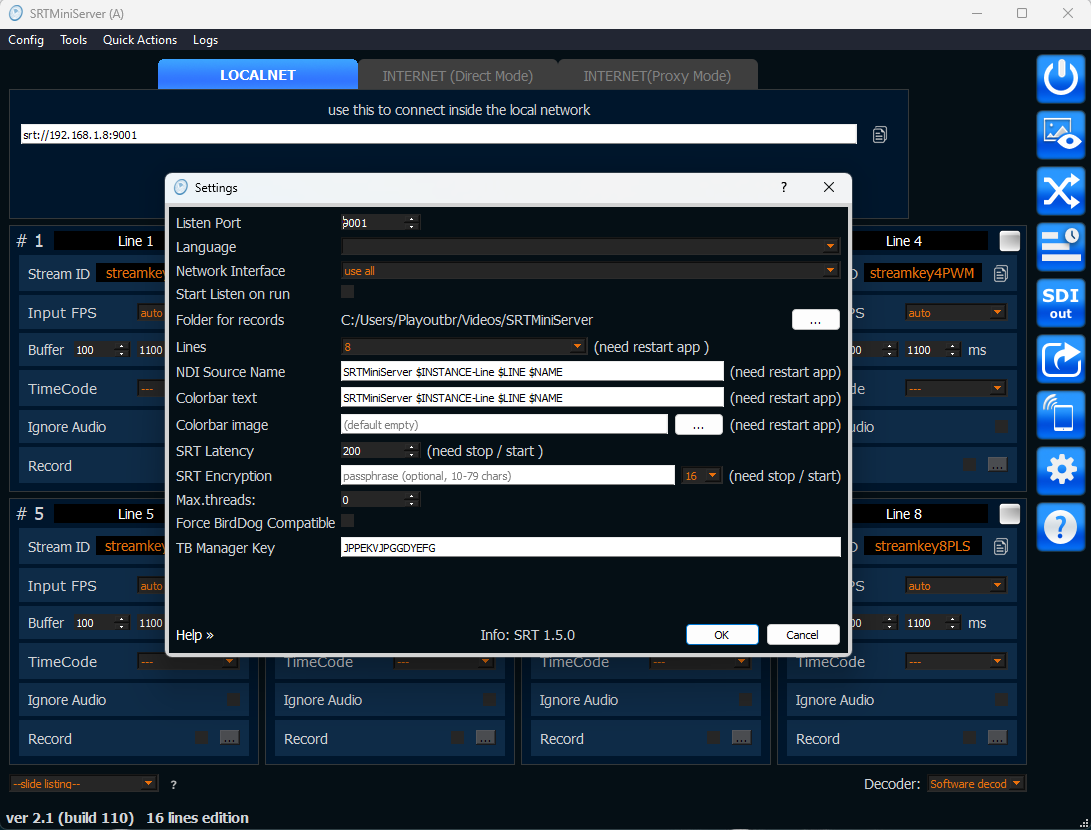This screenshot has width=1091, height=830.
Task: Open Line 4 TimeCode dropdown
Action: coord(955,388)
